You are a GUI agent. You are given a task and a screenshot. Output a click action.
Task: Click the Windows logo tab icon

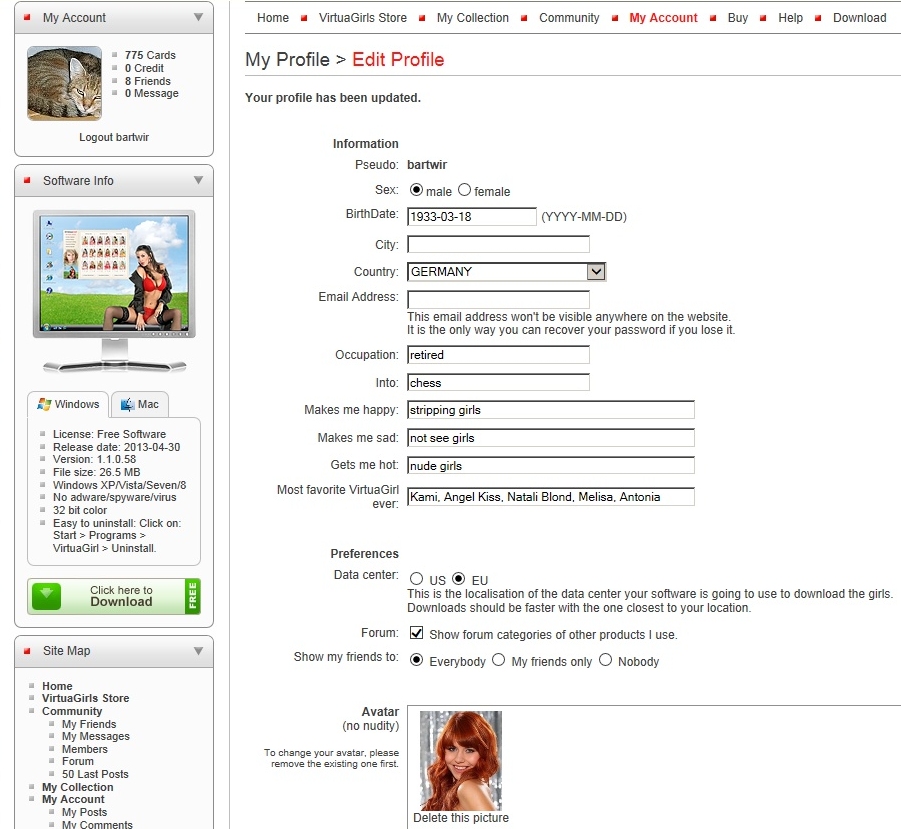44,404
